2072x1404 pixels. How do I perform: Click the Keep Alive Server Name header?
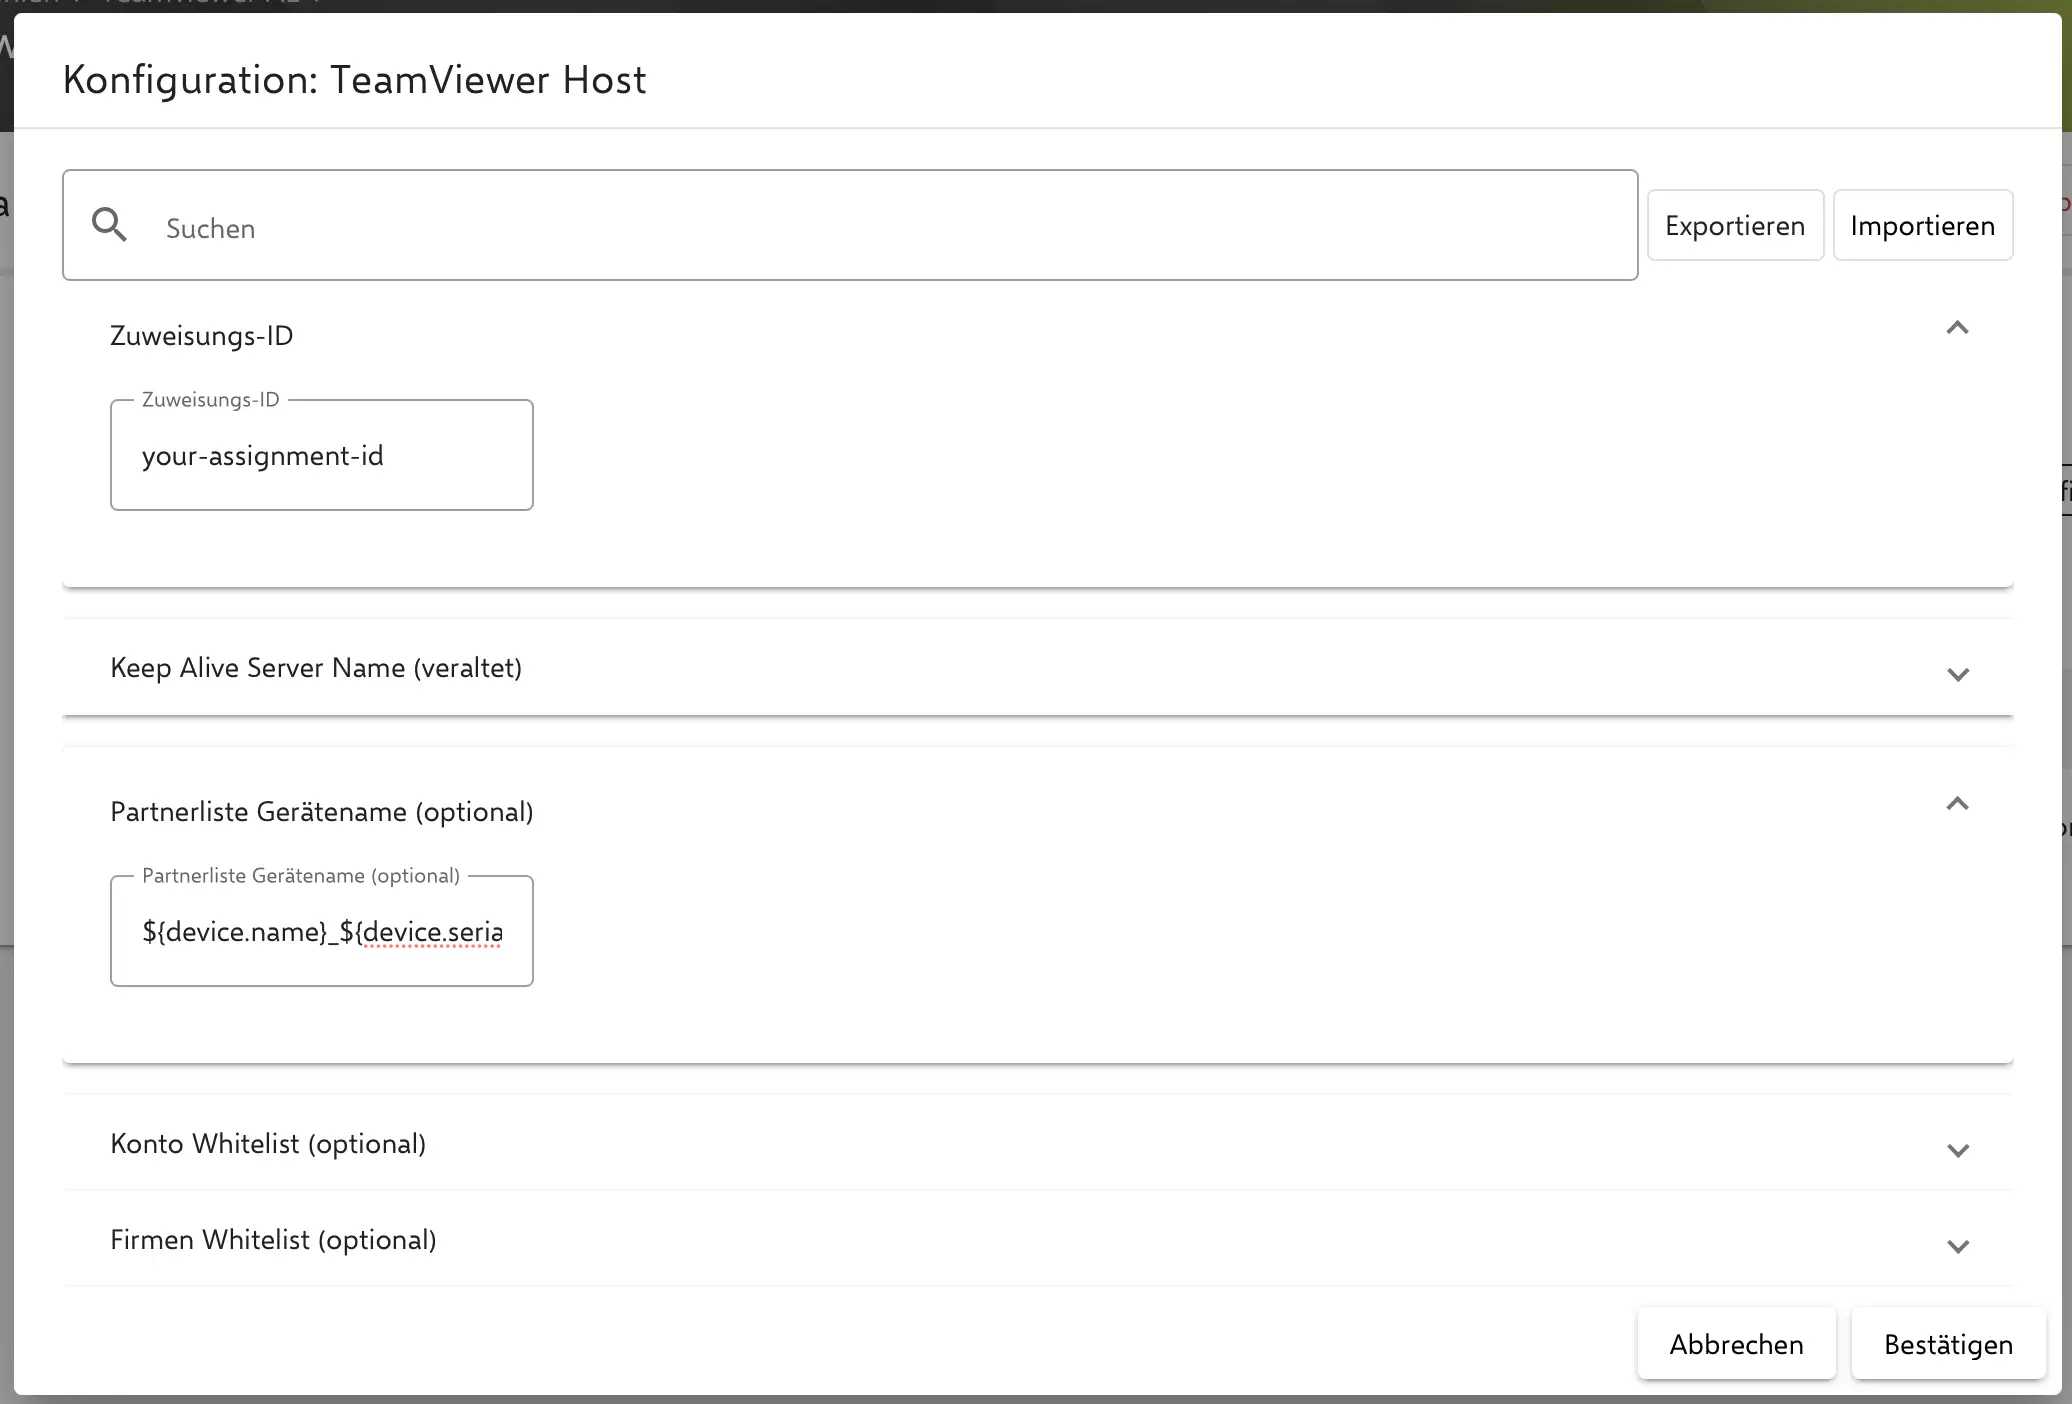(x=315, y=667)
